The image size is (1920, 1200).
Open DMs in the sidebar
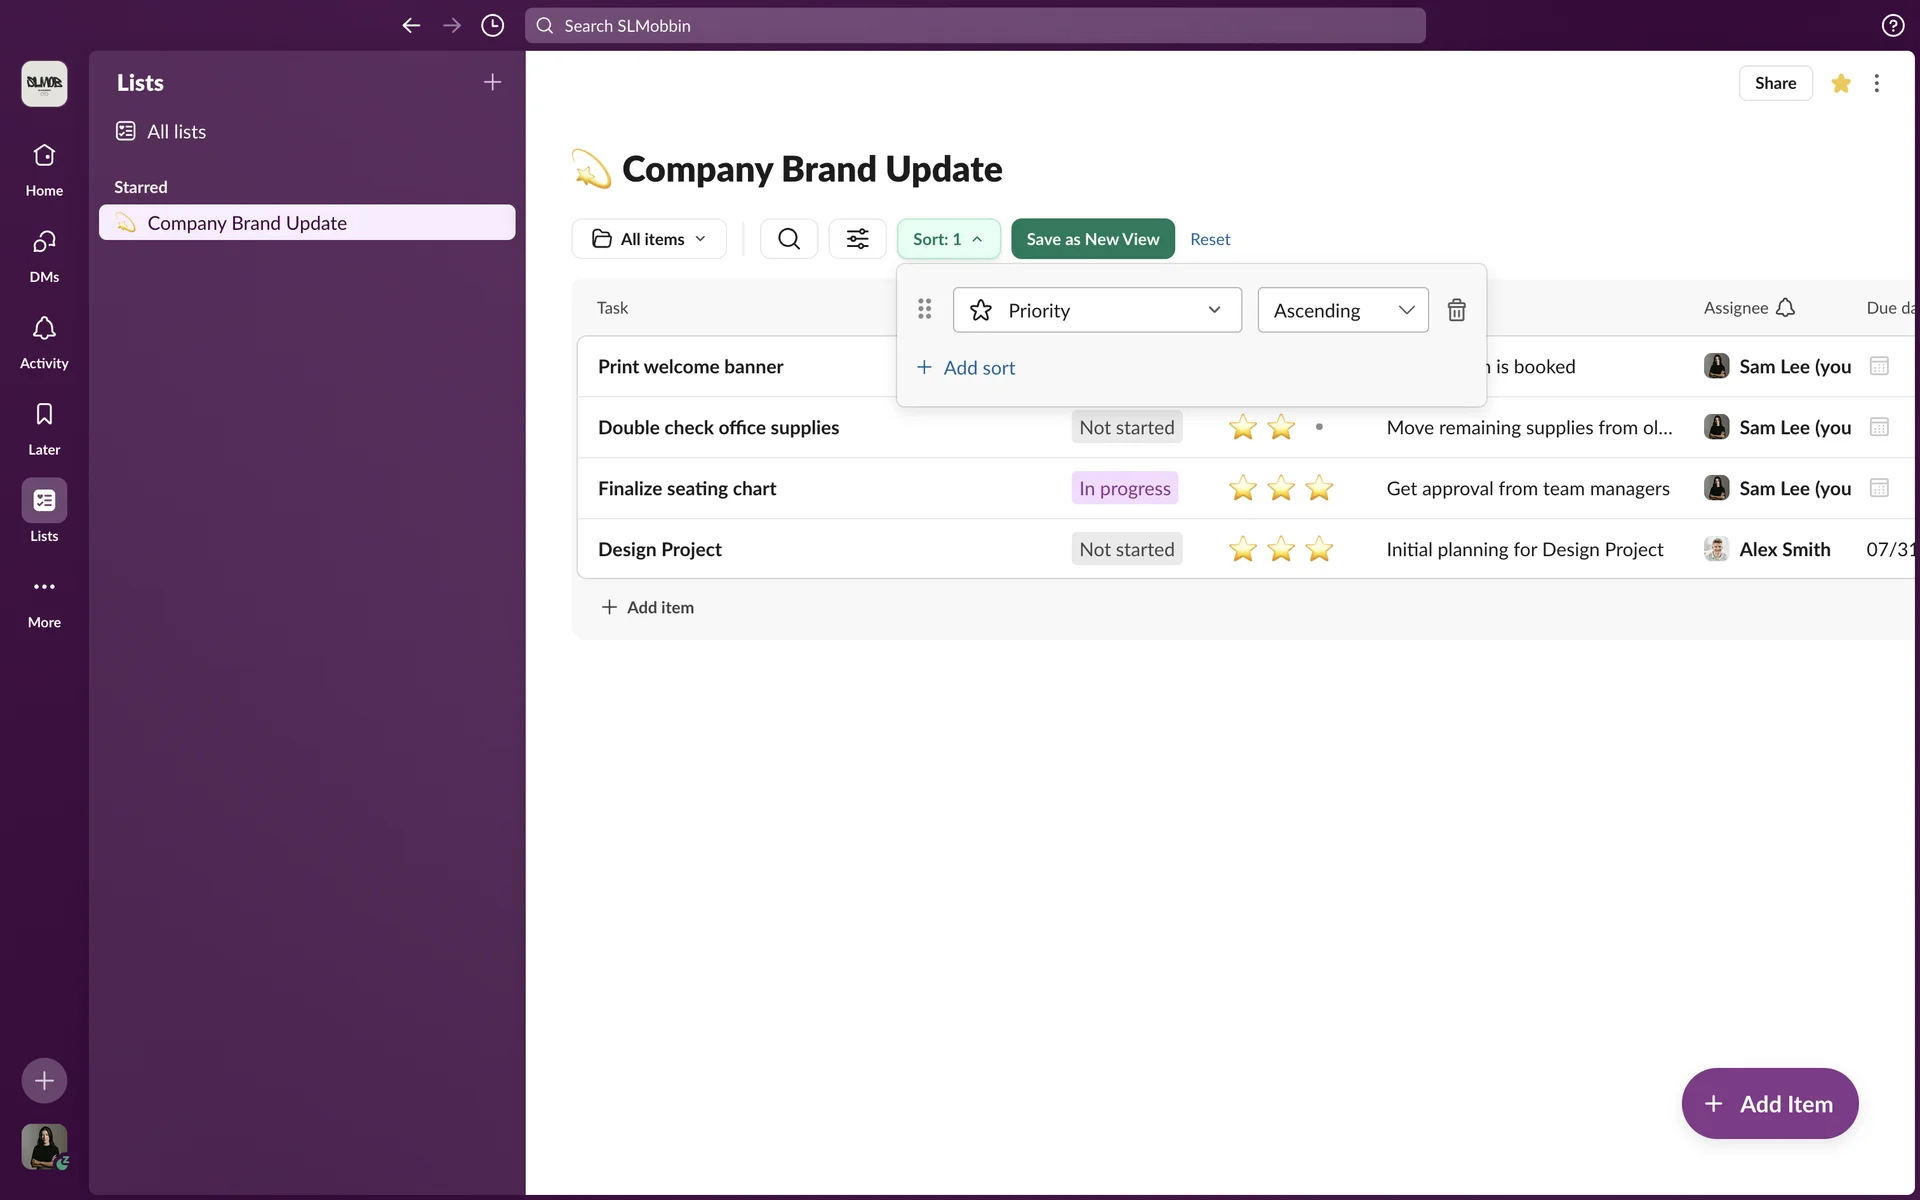44,255
